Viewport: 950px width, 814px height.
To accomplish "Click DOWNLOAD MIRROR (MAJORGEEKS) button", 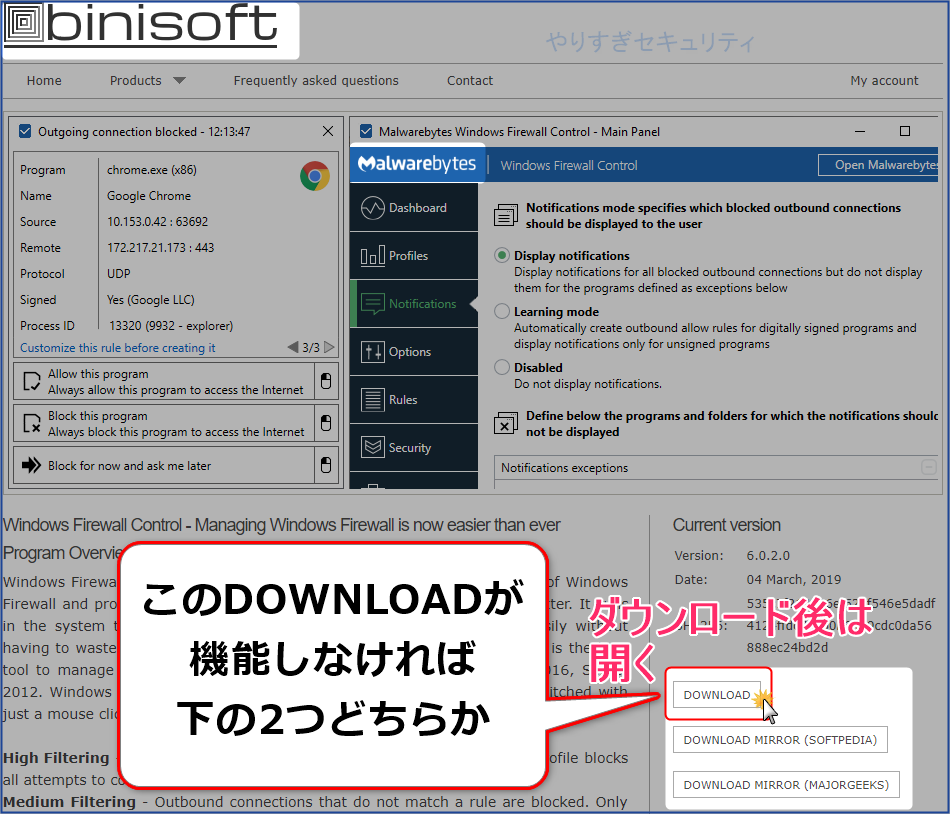I will 786,785.
